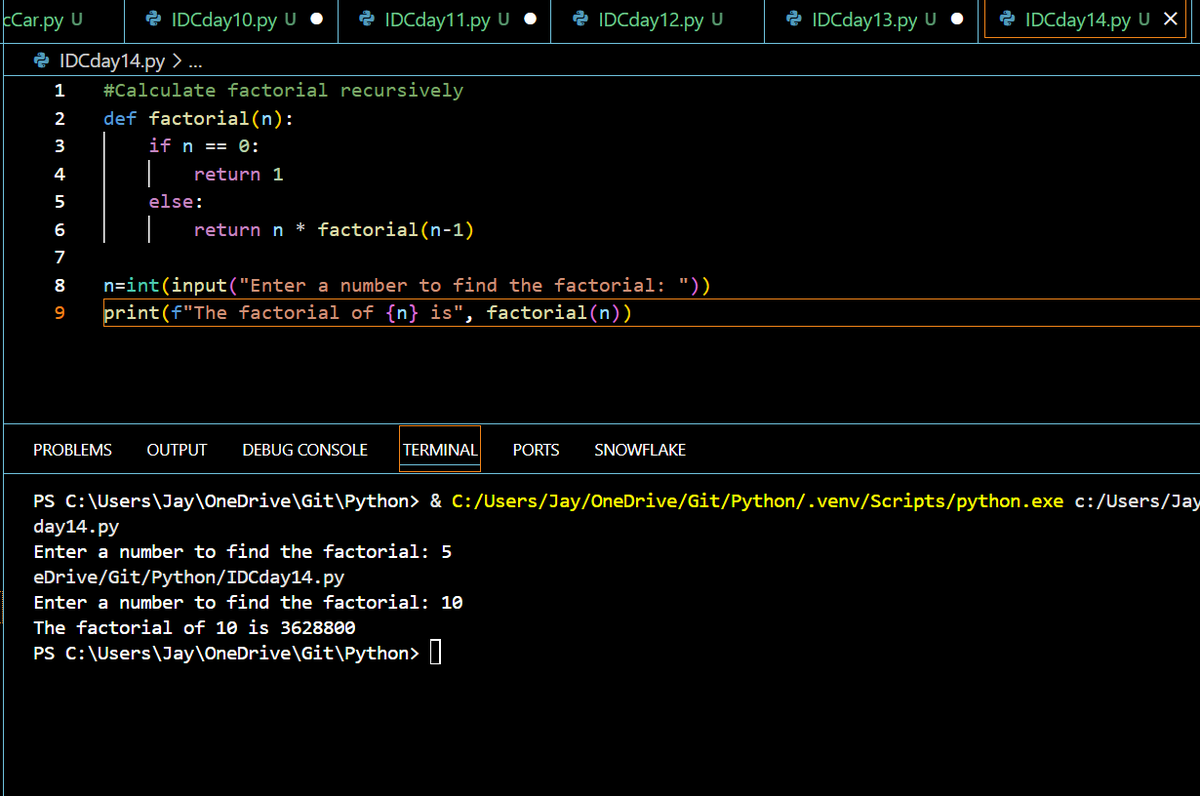Image resolution: width=1200 pixels, height=796 pixels.
Task: Click 'return 1' on line 4
Action: pos(238,174)
